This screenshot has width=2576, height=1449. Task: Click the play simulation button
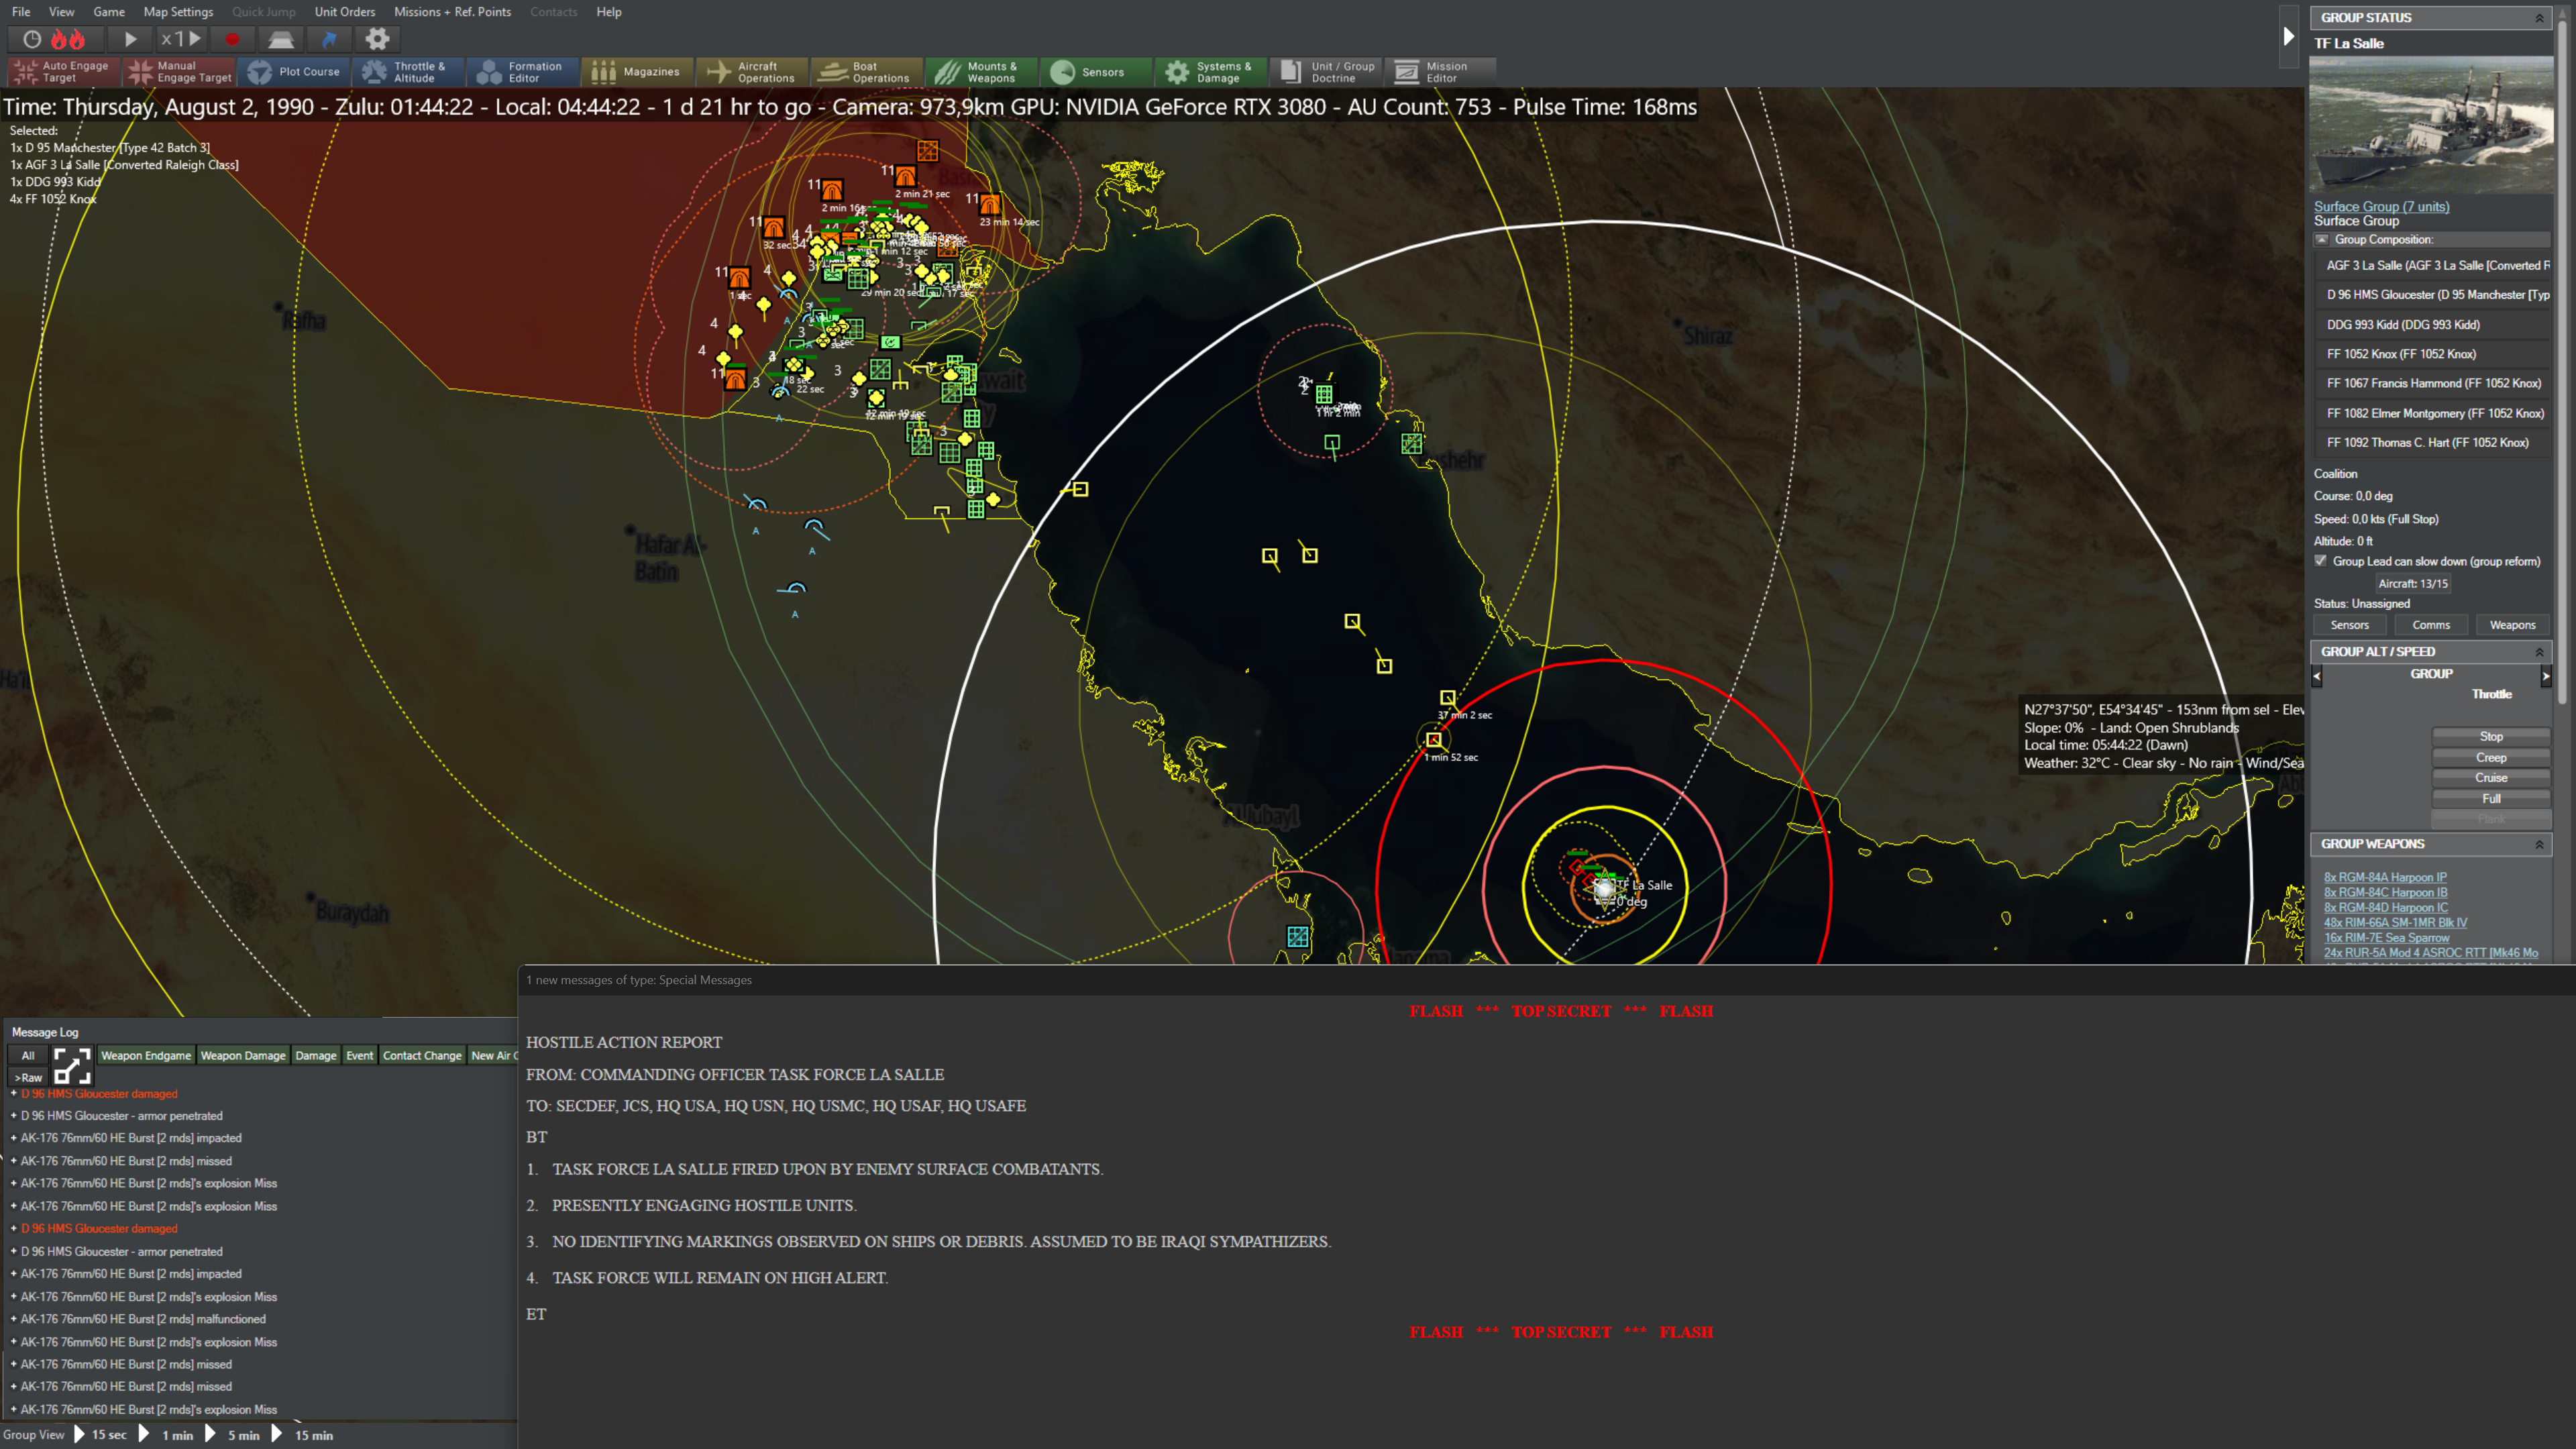[x=130, y=39]
